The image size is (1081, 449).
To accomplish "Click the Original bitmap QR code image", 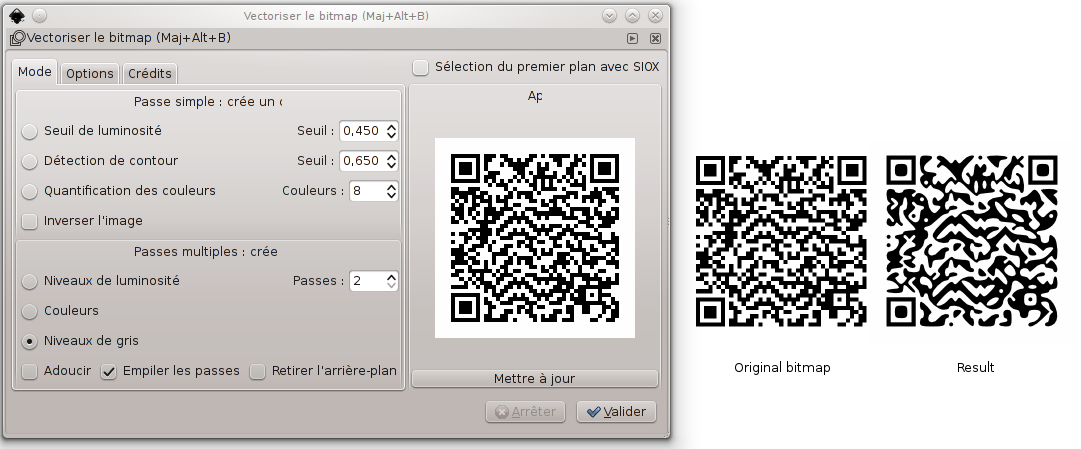I will click(781, 241).
